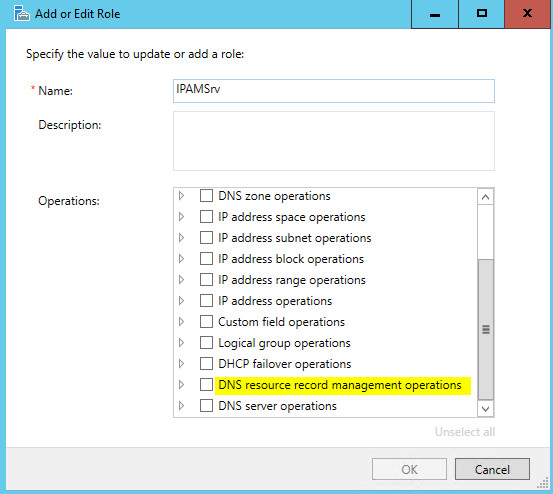553x494 pixels.
Task: Expand the IP address space operations node
Action: click(x=181, y=216)
